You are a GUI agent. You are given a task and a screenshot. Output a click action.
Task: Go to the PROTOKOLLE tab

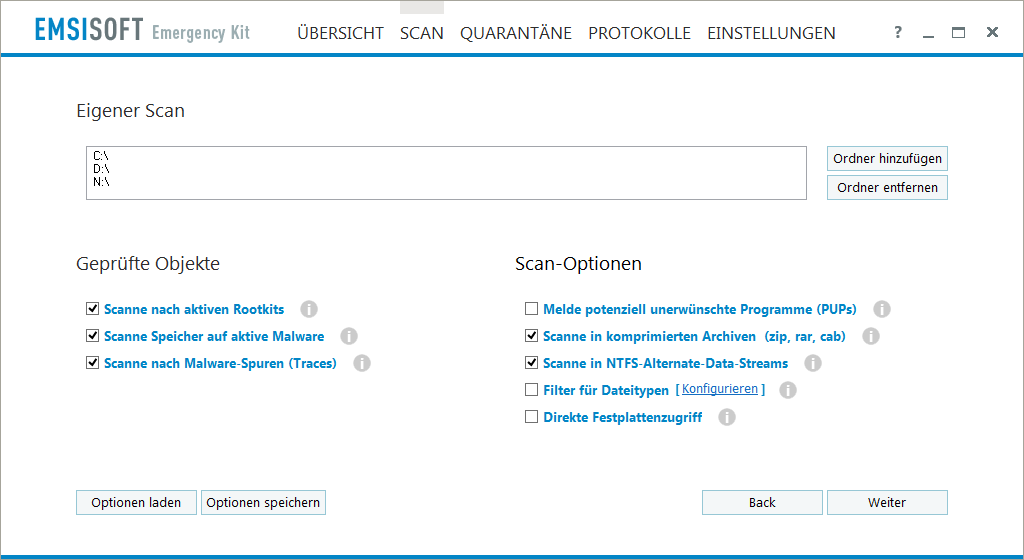[x=639, y=33]
